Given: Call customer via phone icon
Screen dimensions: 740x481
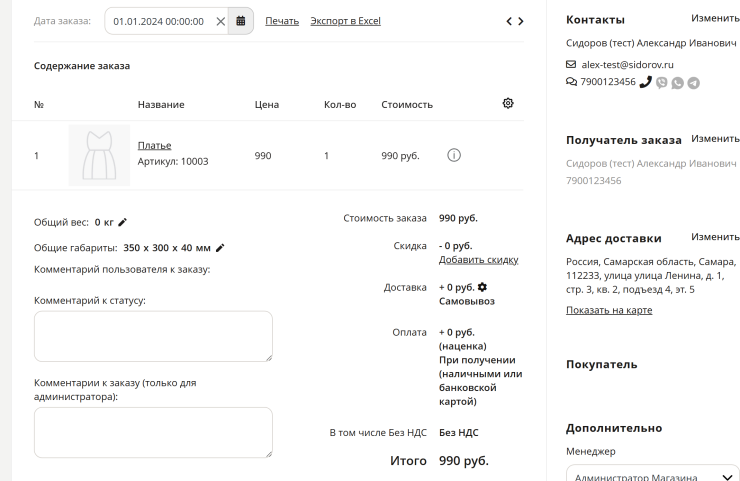Looking at the screenshot, I should tap(646, 82).
